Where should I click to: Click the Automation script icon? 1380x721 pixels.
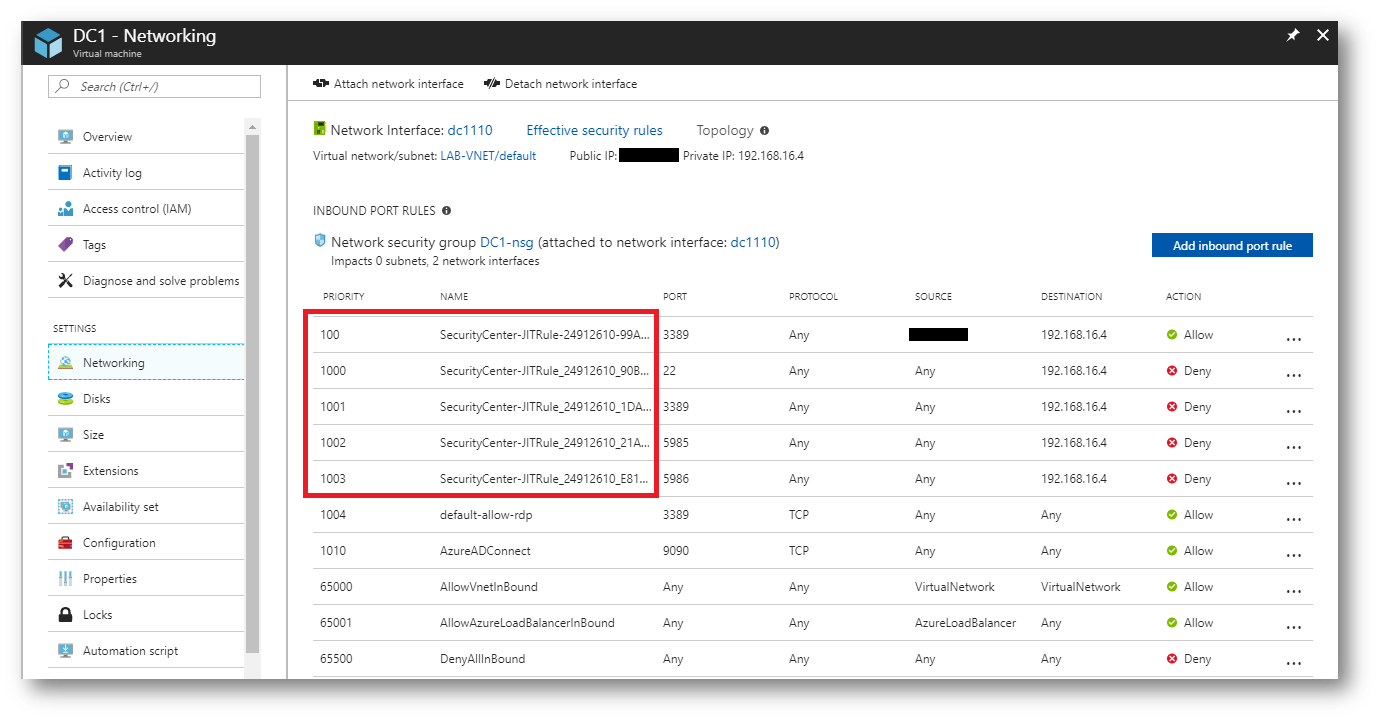tap(65, 651)
